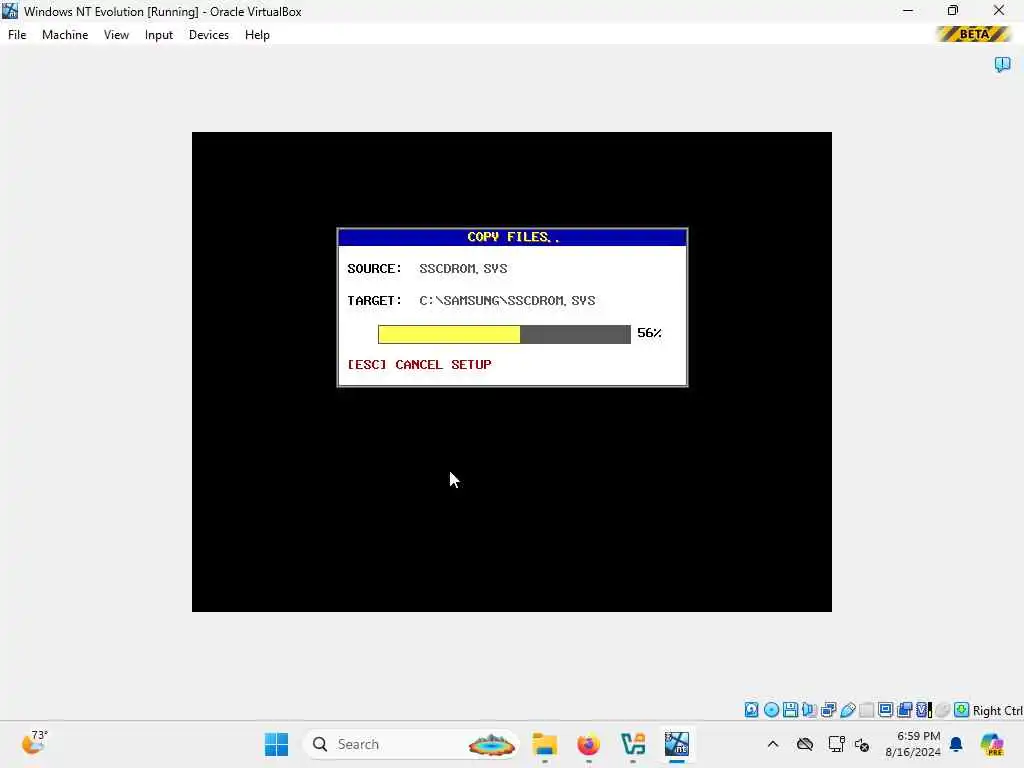Viewport: 1024px width, 768px height.
Task: Click the greyed-out mouse integration icon
Action: click(942, 710)
